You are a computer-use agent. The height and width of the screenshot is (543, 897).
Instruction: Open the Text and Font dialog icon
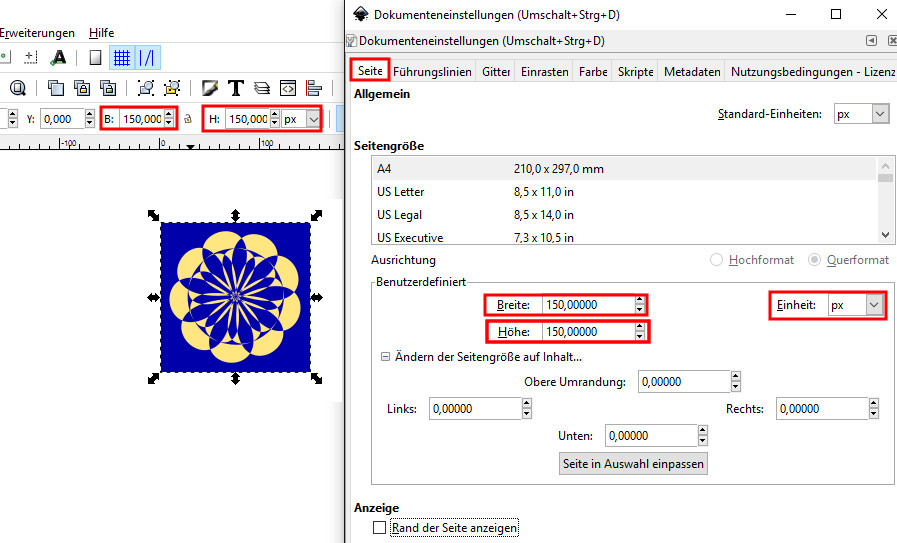(236, 88)
